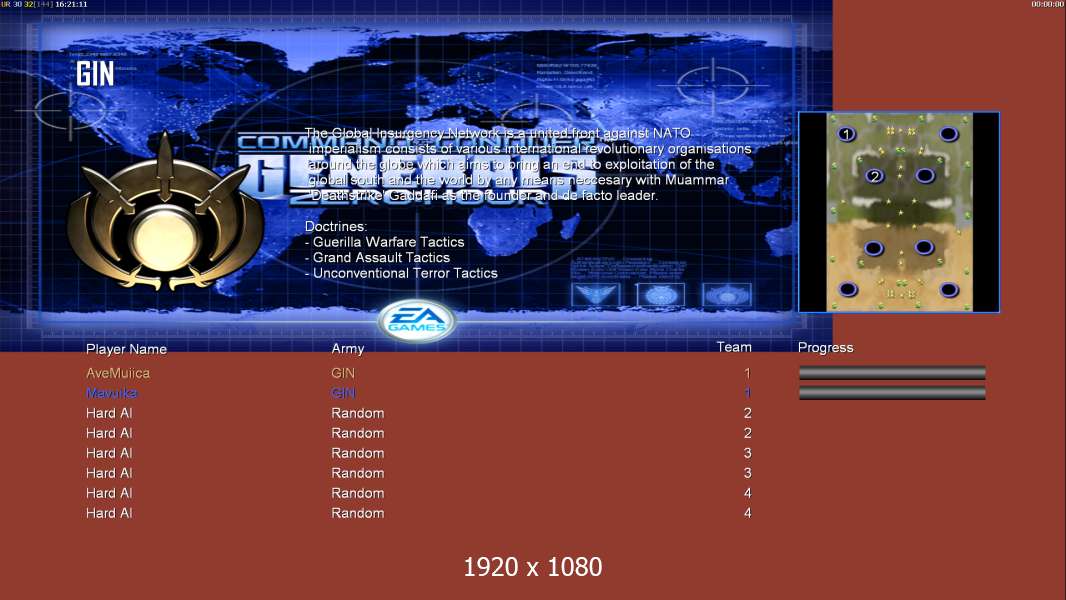
Task: Click the minimap preview thumbnail
Action: click(899, 212)
